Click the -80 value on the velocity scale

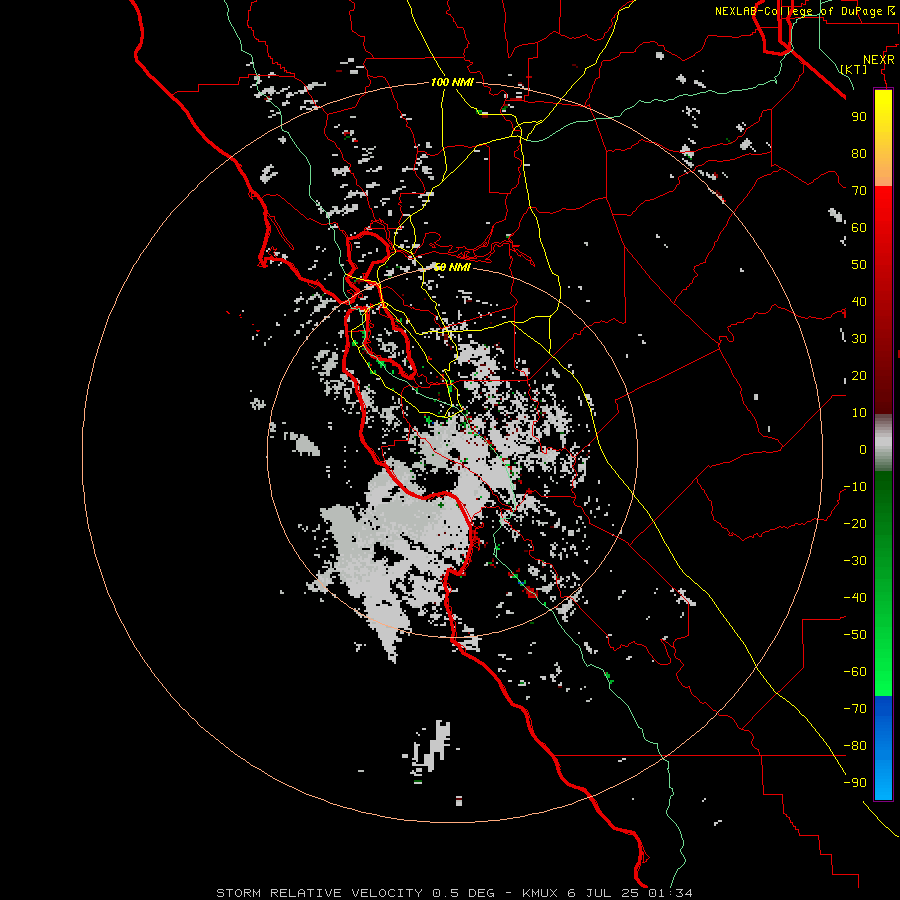855,746
